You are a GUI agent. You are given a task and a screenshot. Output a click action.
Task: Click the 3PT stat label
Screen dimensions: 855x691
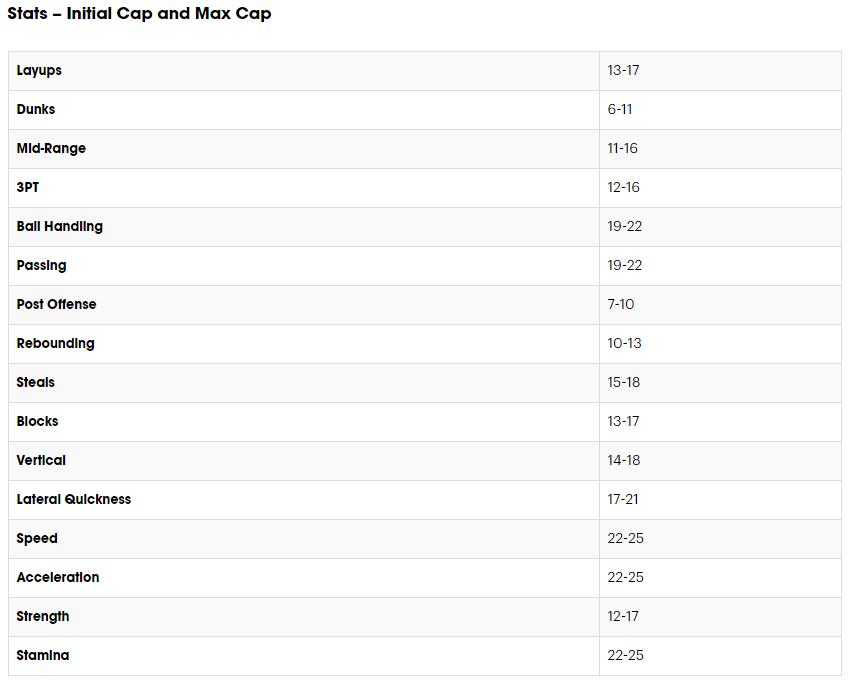click(x=28, y=188)
